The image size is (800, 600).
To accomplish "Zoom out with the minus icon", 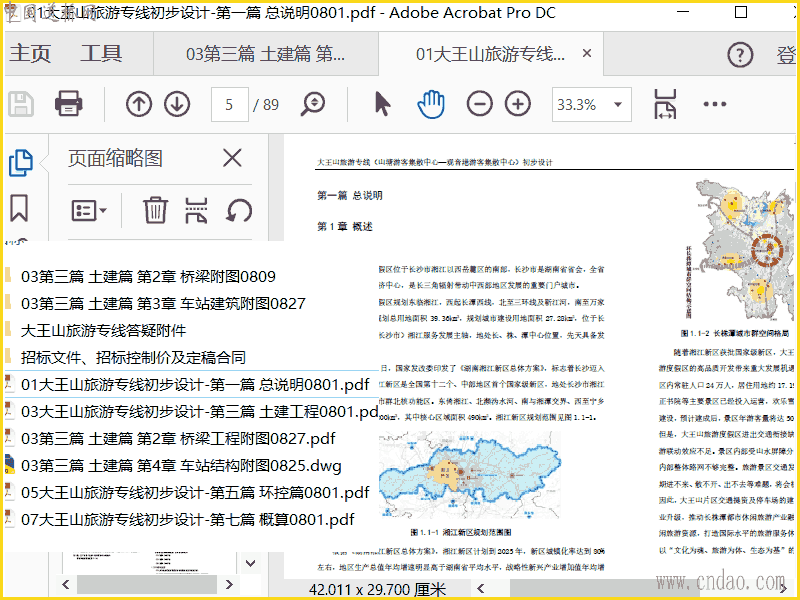I will coord(480,104).
